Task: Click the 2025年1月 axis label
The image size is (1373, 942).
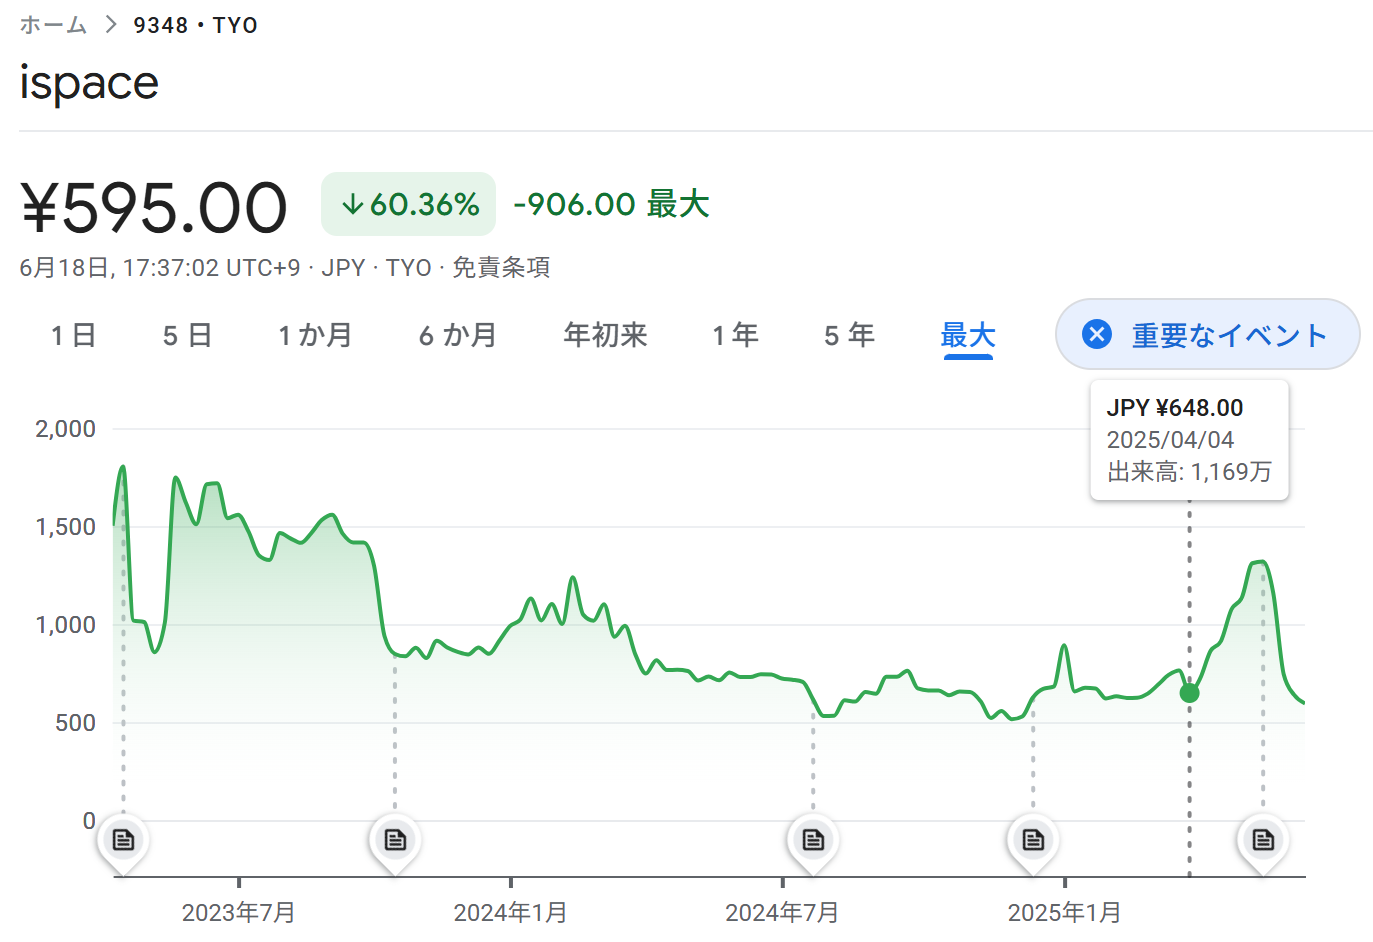Action: 1064,913
